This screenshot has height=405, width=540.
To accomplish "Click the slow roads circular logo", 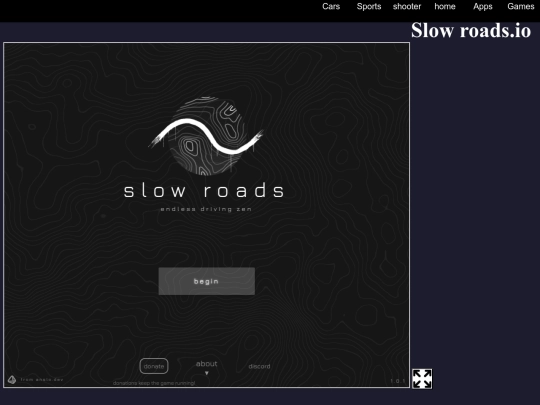I will [207, 136].
